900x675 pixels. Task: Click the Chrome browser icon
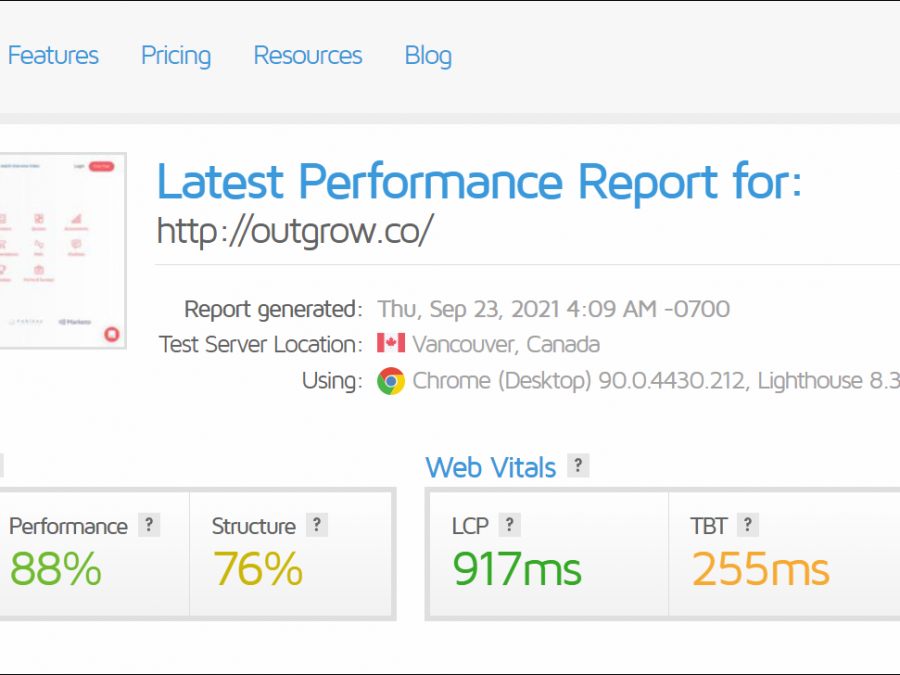[391, 381]
